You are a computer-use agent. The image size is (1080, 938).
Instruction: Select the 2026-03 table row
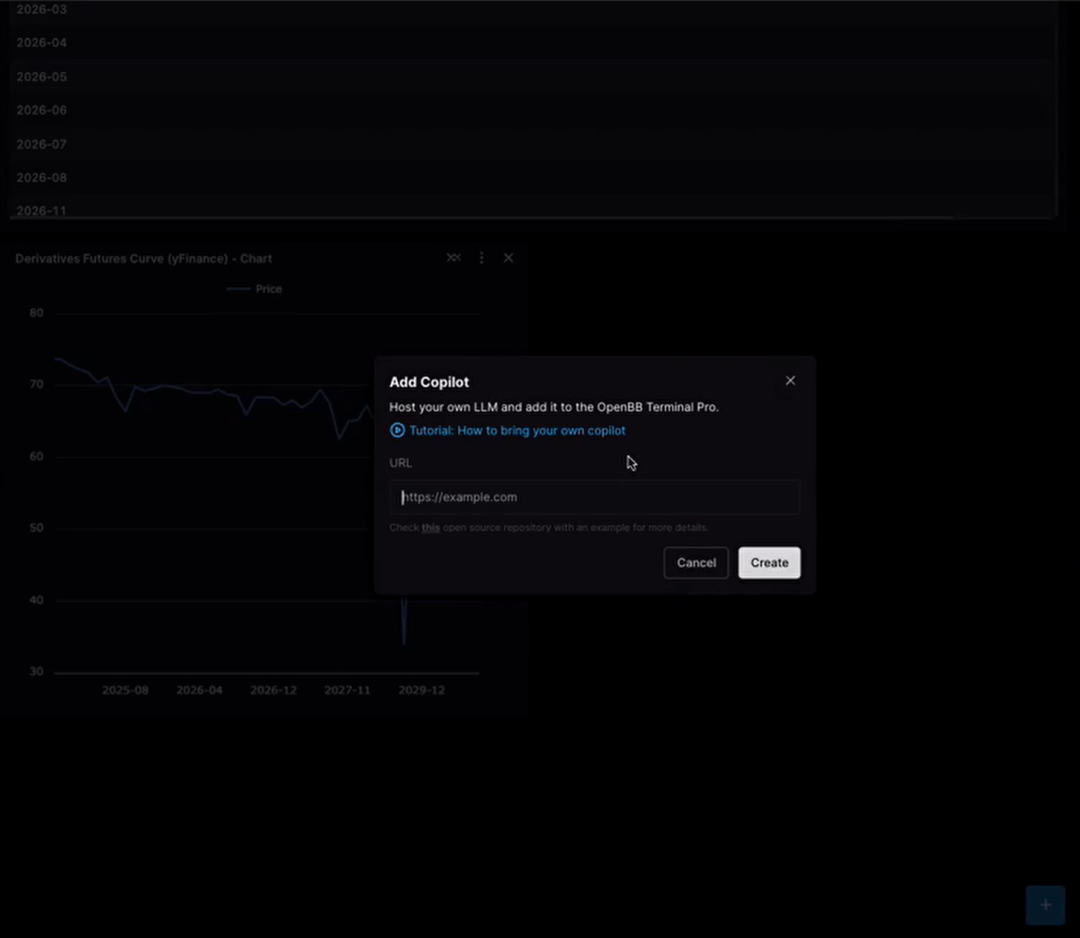[x=534, y=9]
